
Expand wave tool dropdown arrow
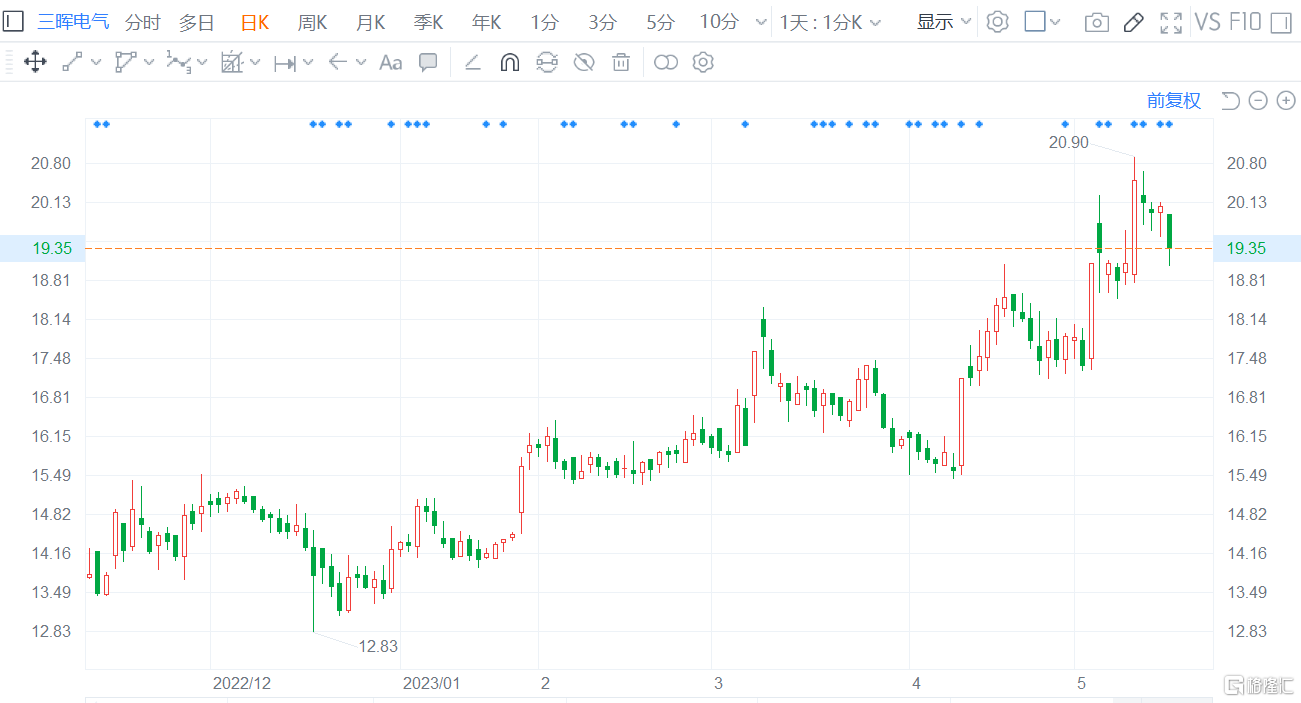[x=202, y=63]
